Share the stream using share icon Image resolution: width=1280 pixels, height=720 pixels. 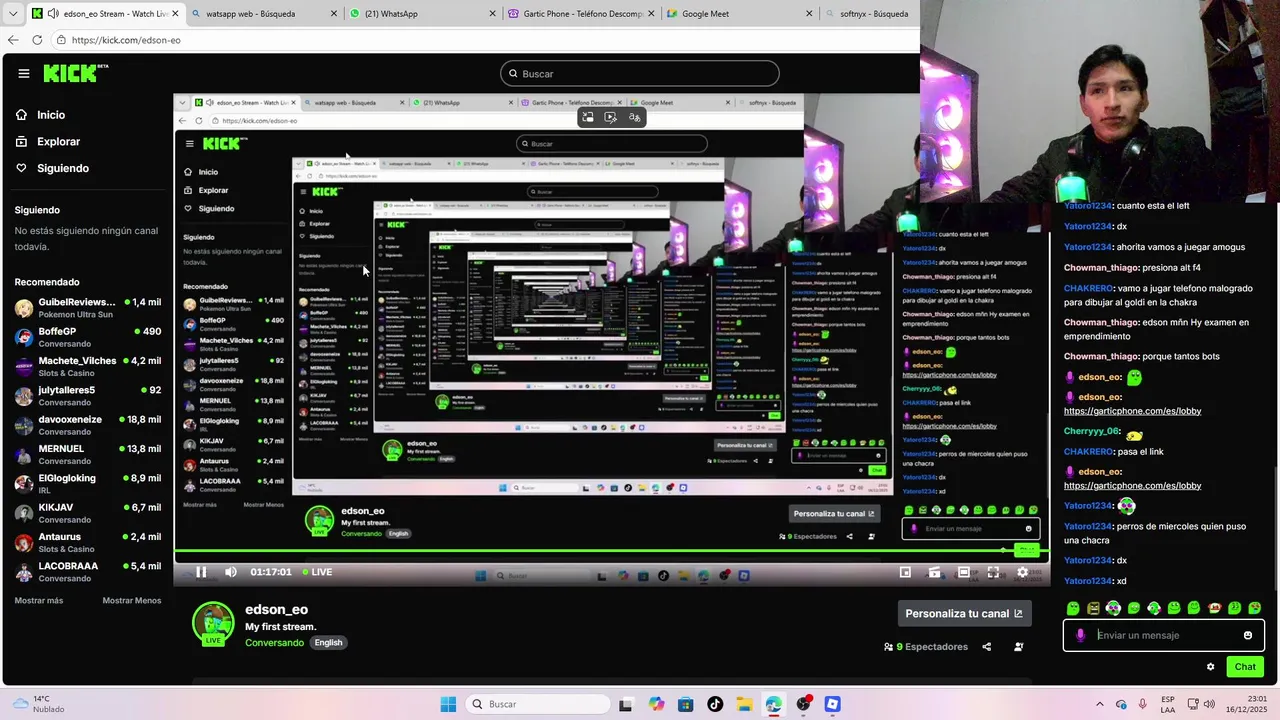point(986,647)
